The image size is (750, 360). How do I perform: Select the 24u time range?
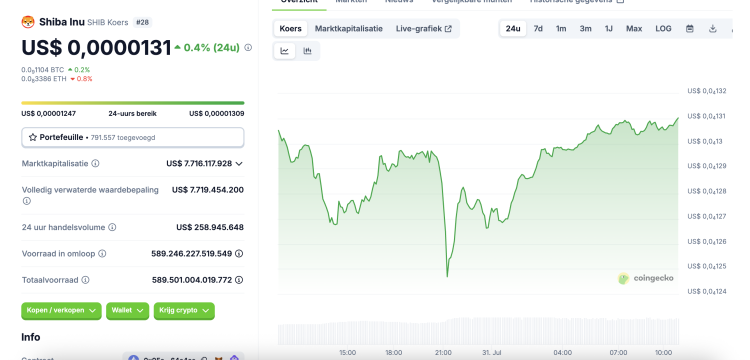[513, 29]
